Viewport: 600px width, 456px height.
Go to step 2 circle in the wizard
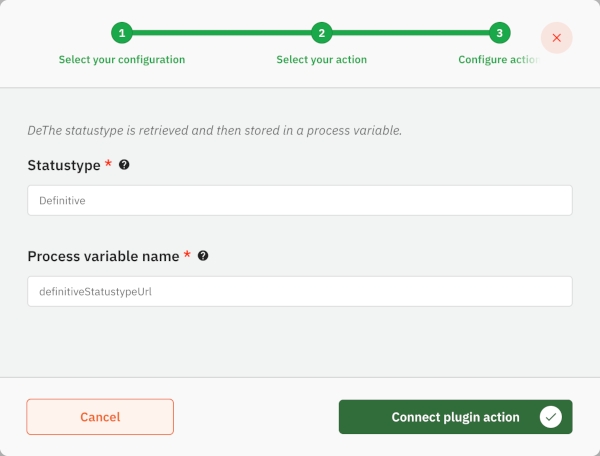(x=322, y=33)
